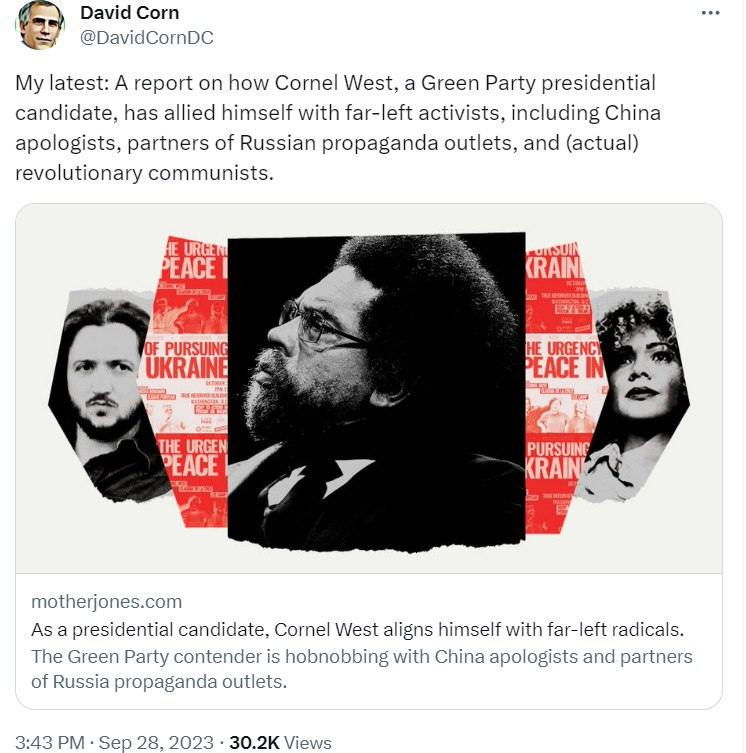
Task: Click the card description about Green Party contender
Action: click(x=362, y=669)
